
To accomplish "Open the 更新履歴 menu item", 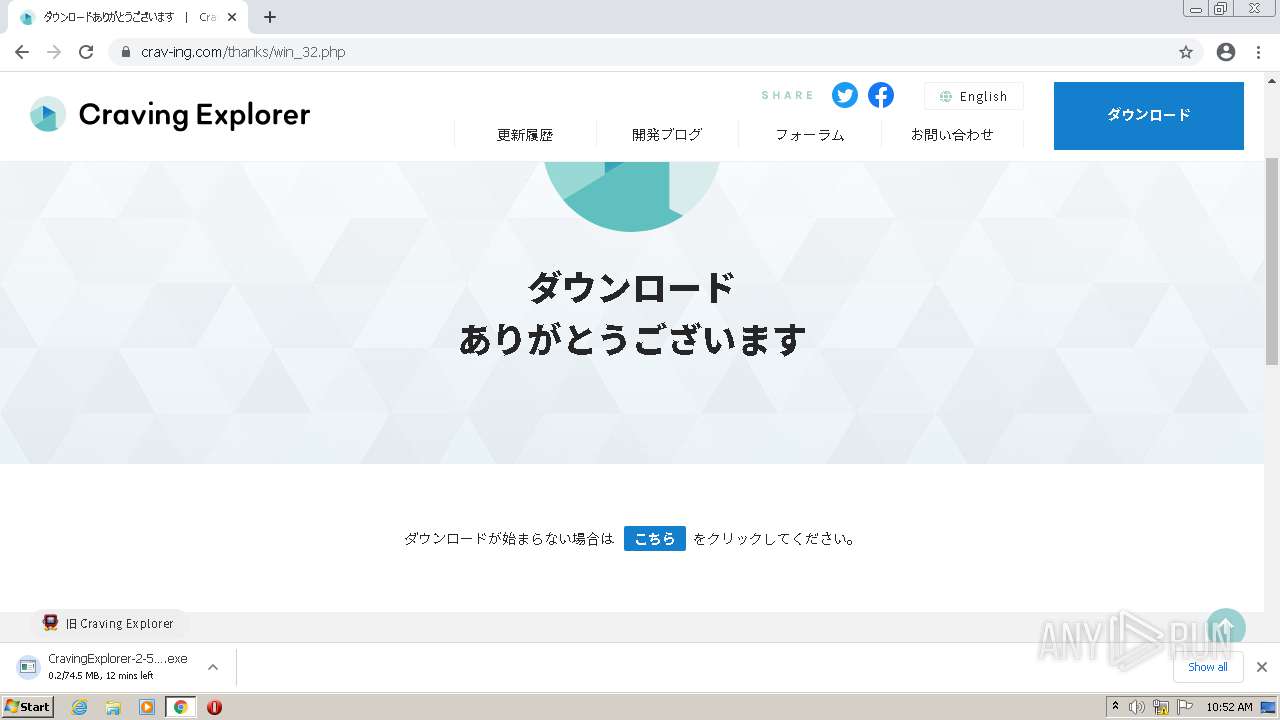I will point(525,135).
